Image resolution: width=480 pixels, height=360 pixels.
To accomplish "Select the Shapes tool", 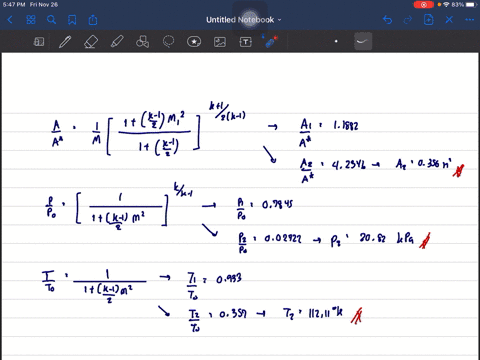I will 142,42.
